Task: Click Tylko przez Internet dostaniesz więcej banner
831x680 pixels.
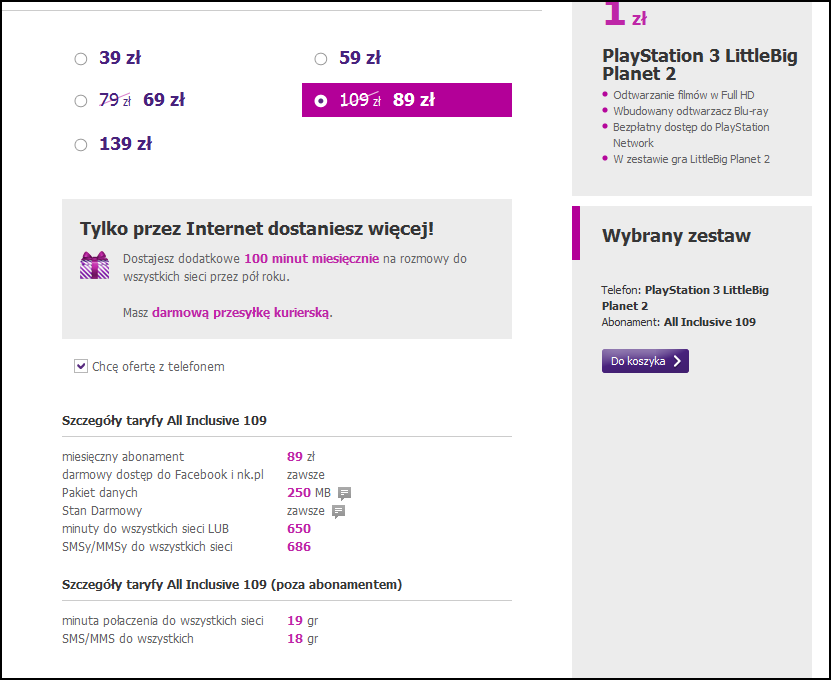Action: click(x=287, y=269)
